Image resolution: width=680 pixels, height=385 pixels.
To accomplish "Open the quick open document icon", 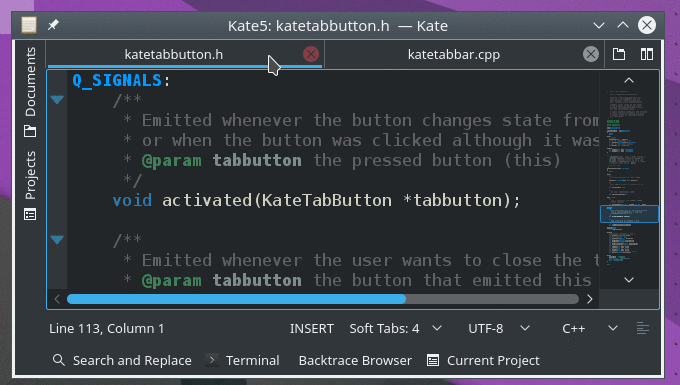I will point(619,54).
